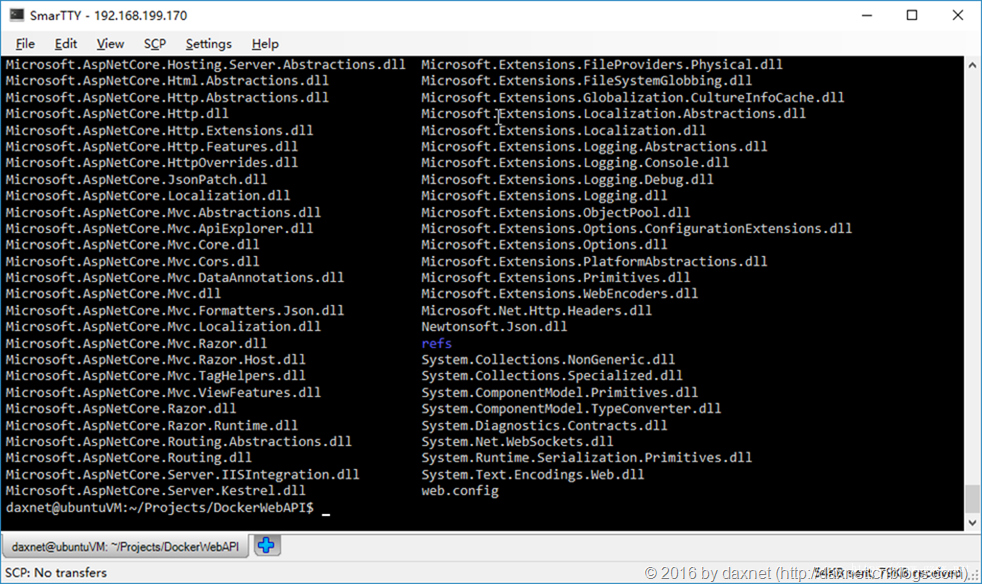Click the terminal scrollbar thumb
982x584 pixels.
(972, 498)
